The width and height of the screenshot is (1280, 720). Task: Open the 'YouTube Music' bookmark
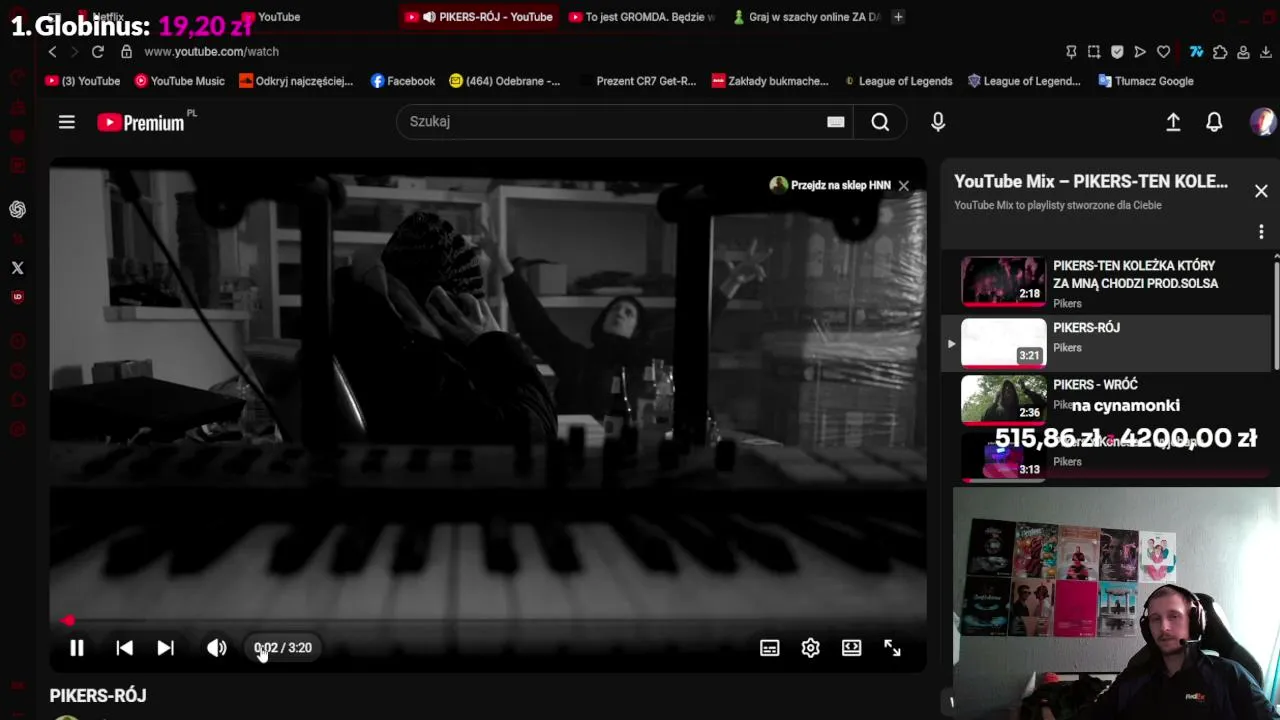180,81
